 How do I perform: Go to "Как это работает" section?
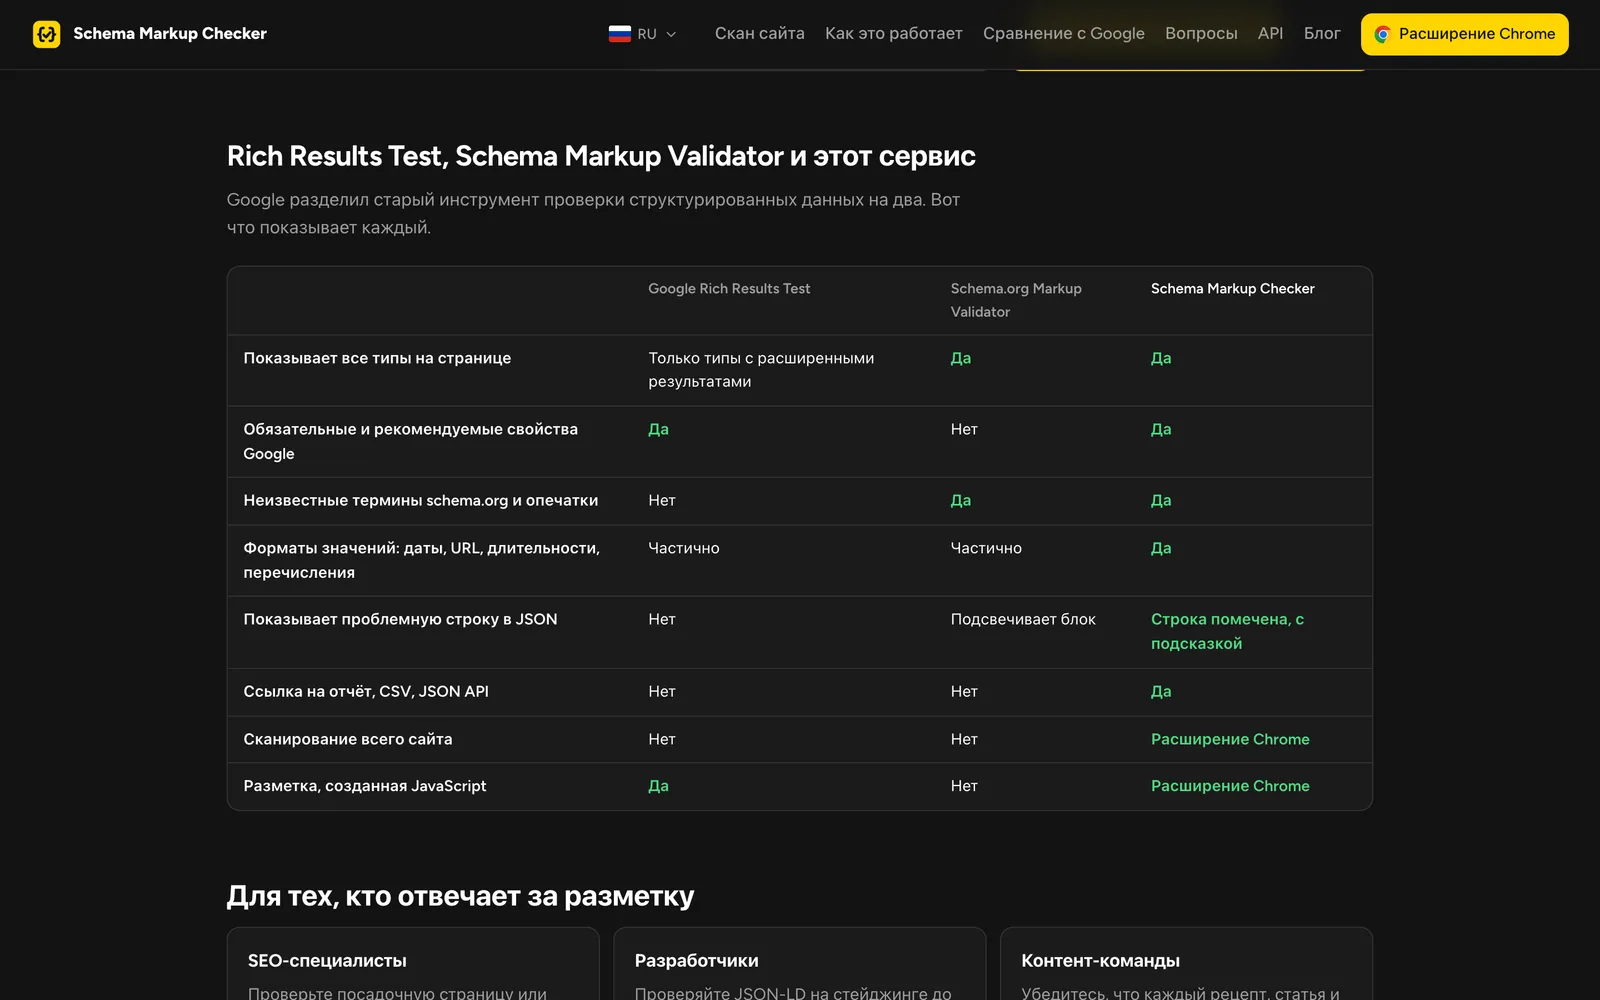[x=894, y=34]
